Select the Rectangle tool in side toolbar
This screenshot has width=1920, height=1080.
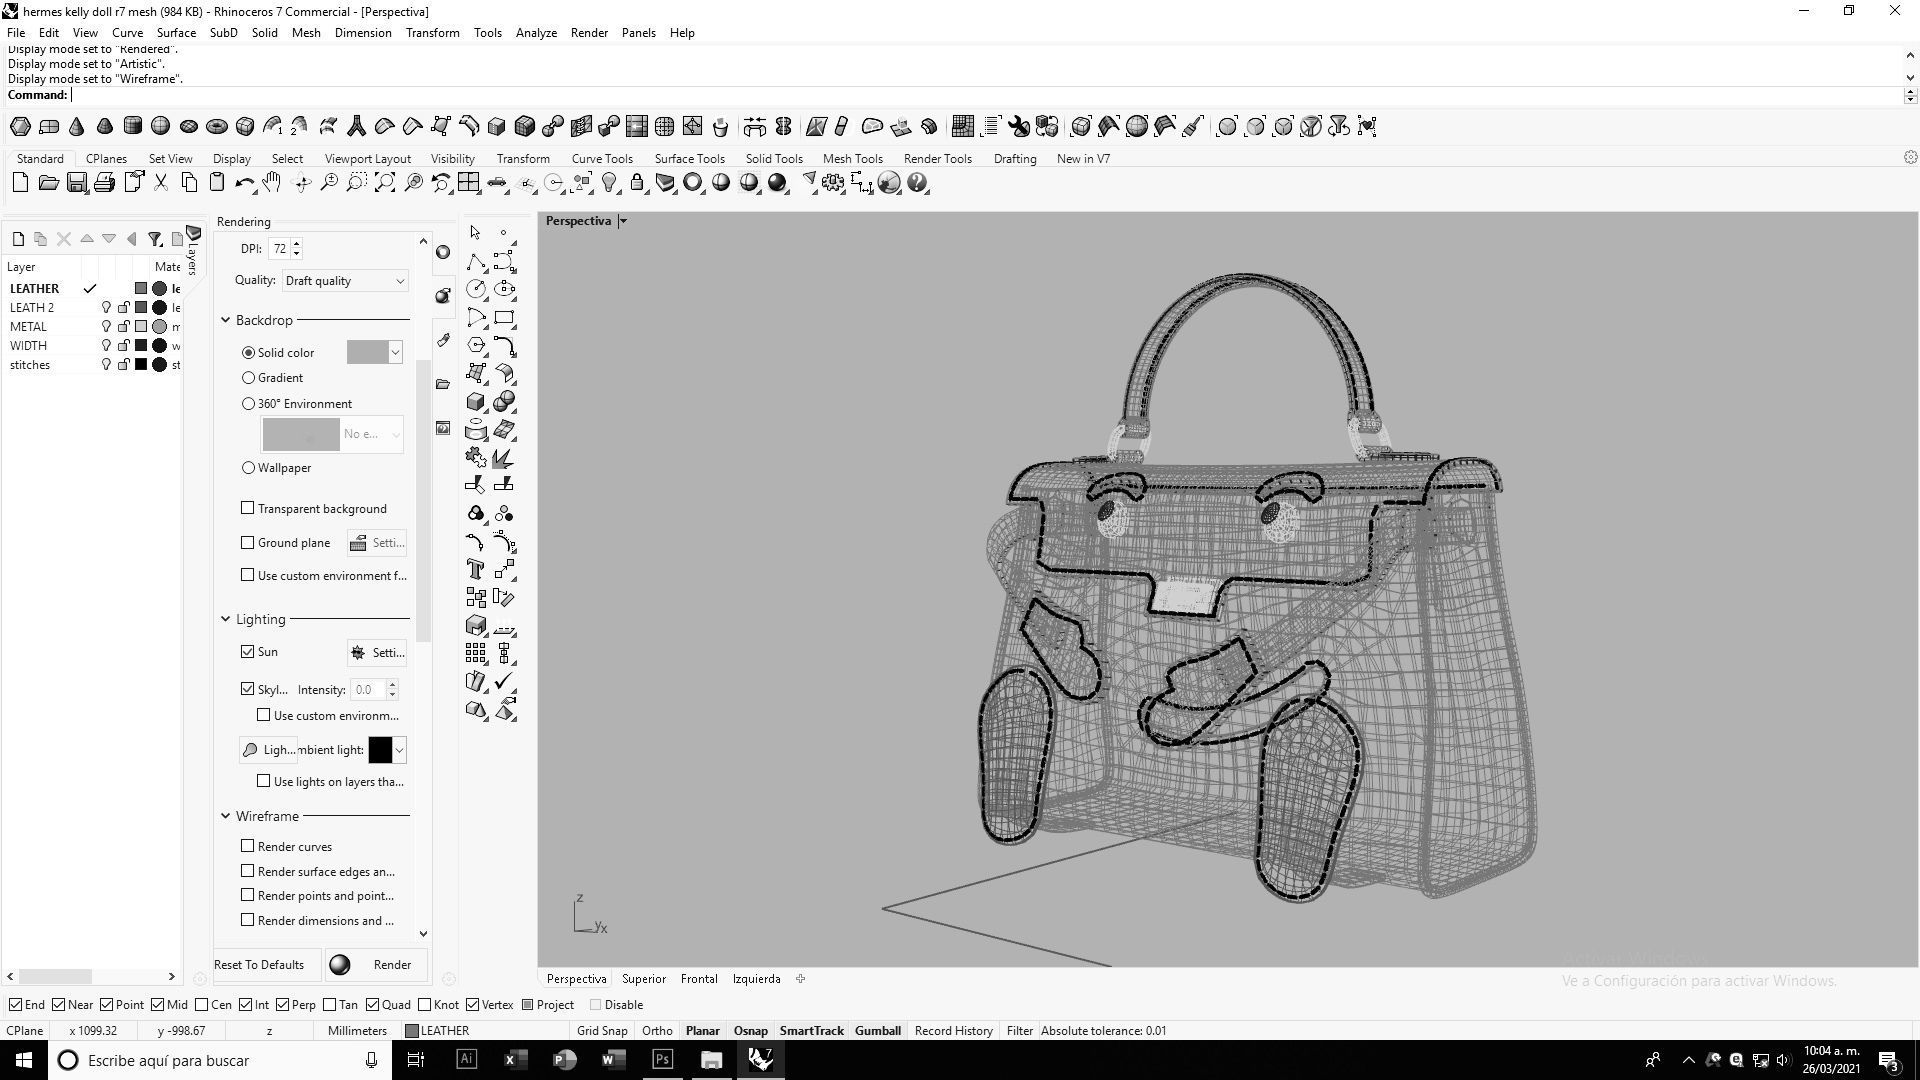504,318
